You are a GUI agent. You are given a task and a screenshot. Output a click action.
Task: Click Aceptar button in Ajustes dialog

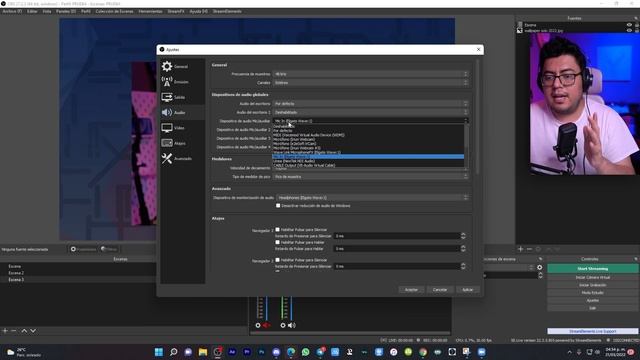tap(411, 290)
